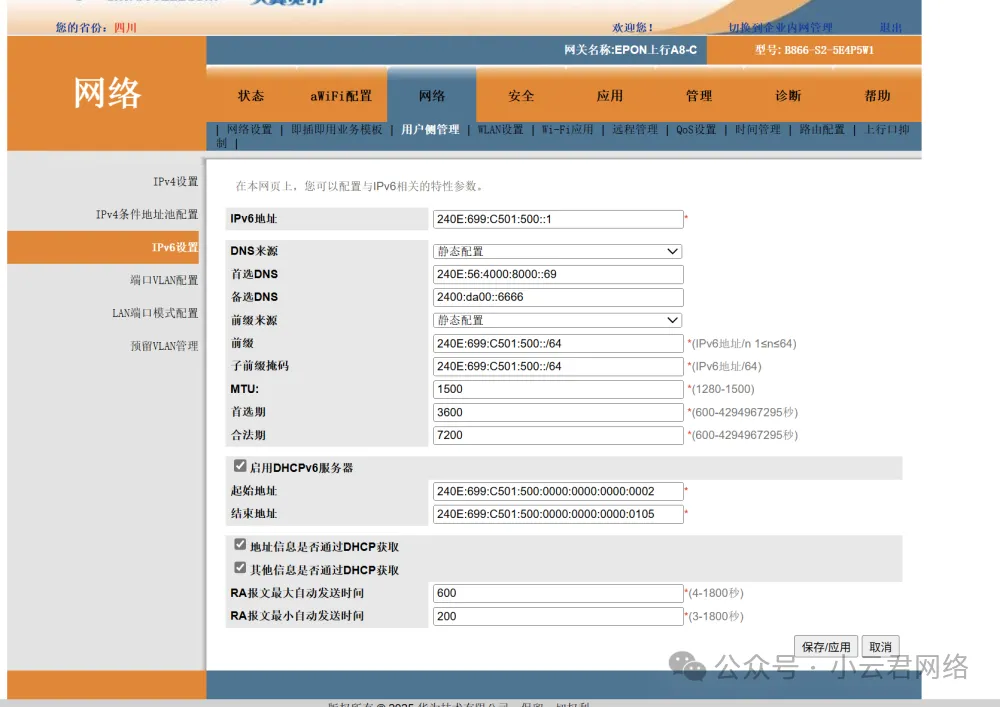
Task: Toggle 地址信息是否通过DHCP获取 checkbox
Action: [x=240, y=544]
